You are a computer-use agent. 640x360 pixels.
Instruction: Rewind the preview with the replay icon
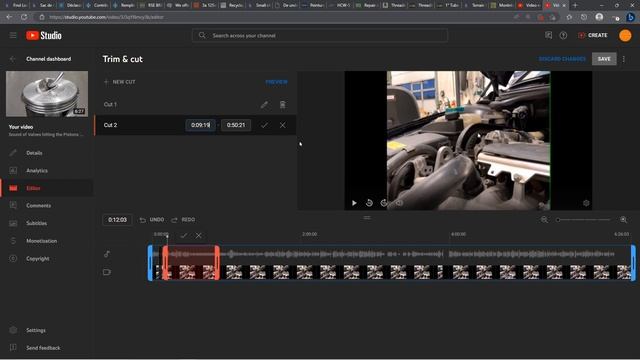pos(369,203)
